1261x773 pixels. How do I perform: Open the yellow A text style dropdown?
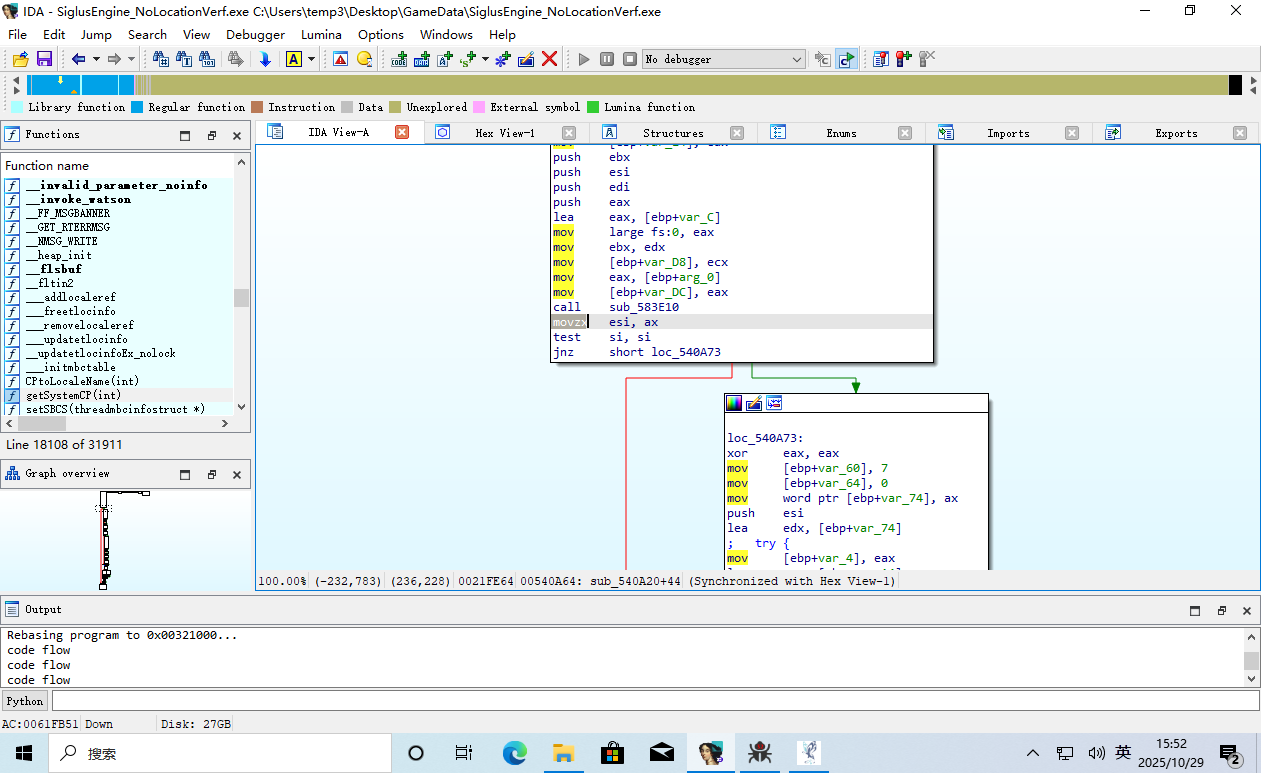point(311,59)
